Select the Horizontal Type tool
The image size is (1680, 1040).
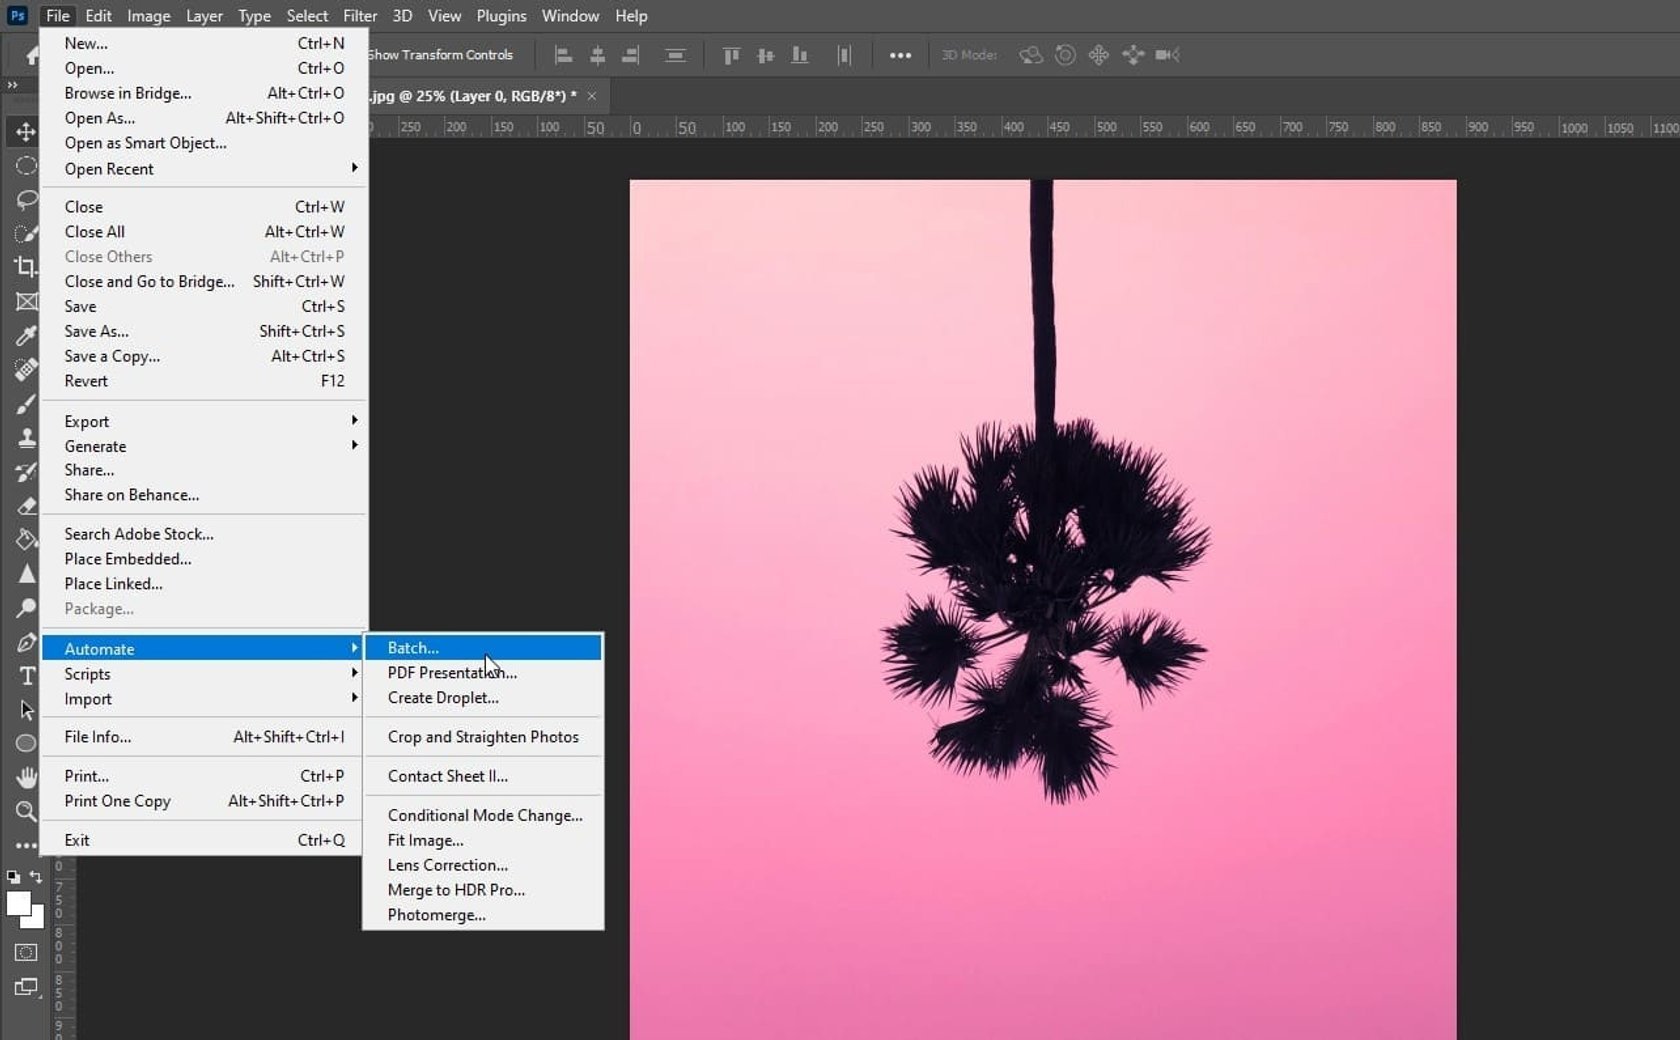tap(25, 675)
